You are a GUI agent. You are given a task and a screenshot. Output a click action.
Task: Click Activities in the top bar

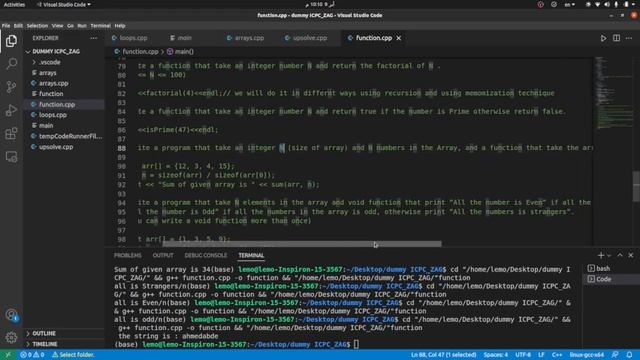[14, 4]
